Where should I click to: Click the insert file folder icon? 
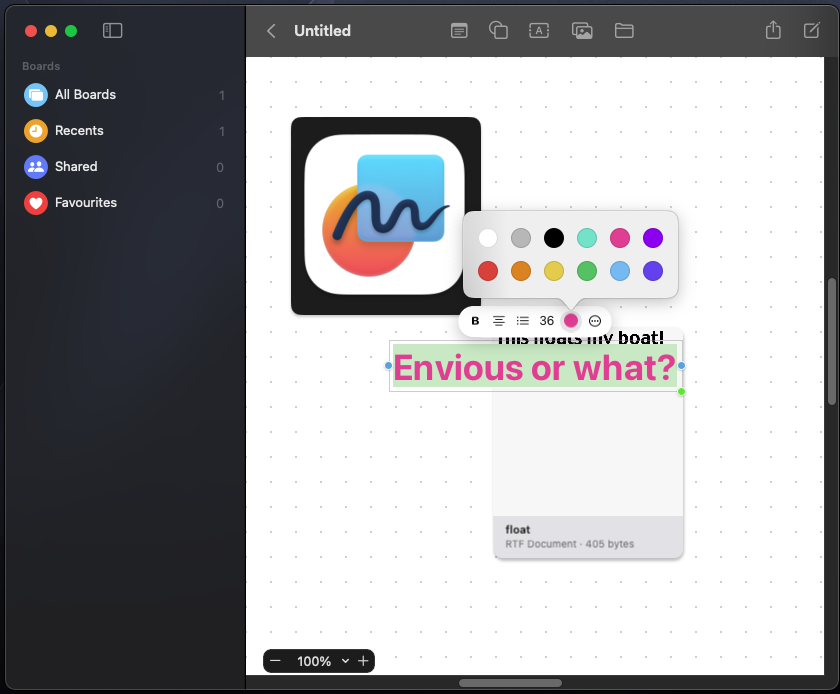click(x=624, y=31)
